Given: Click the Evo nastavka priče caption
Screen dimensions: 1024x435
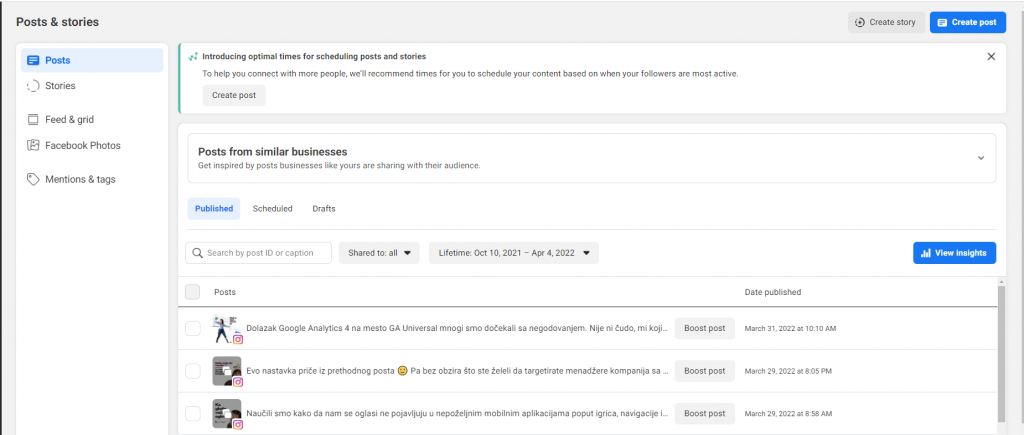Looking at the screenshot, I should coord(457,371).
